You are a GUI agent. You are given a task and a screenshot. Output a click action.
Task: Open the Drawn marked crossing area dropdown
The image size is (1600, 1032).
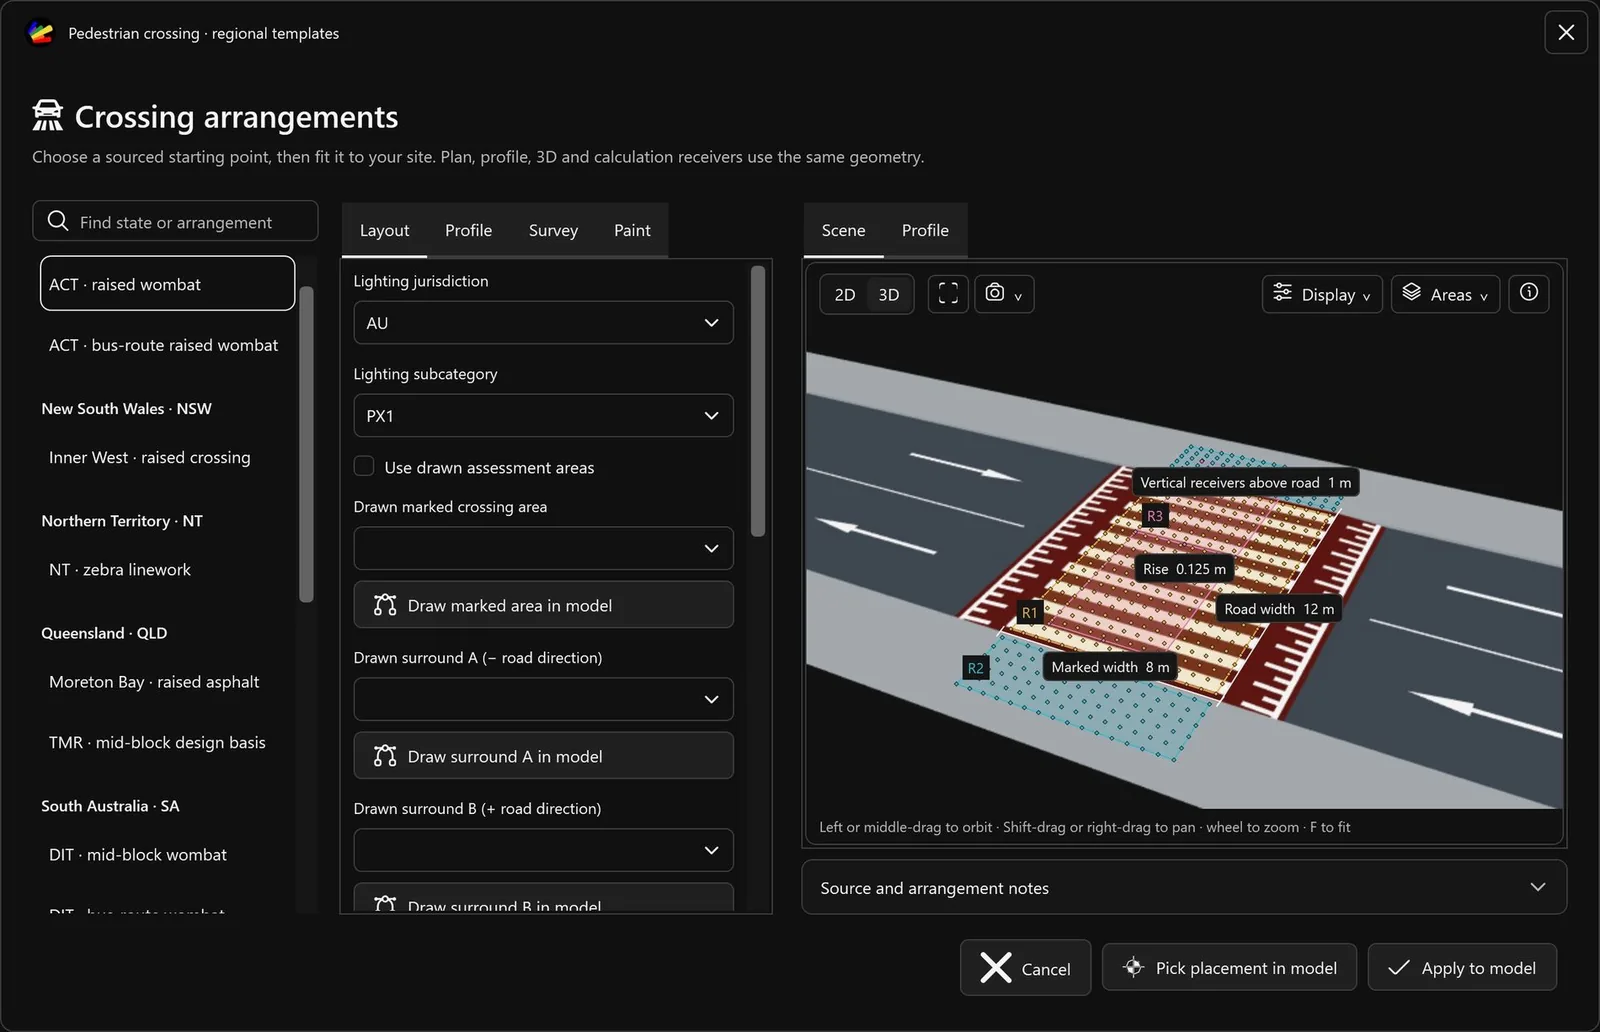(x=543, y=548)
